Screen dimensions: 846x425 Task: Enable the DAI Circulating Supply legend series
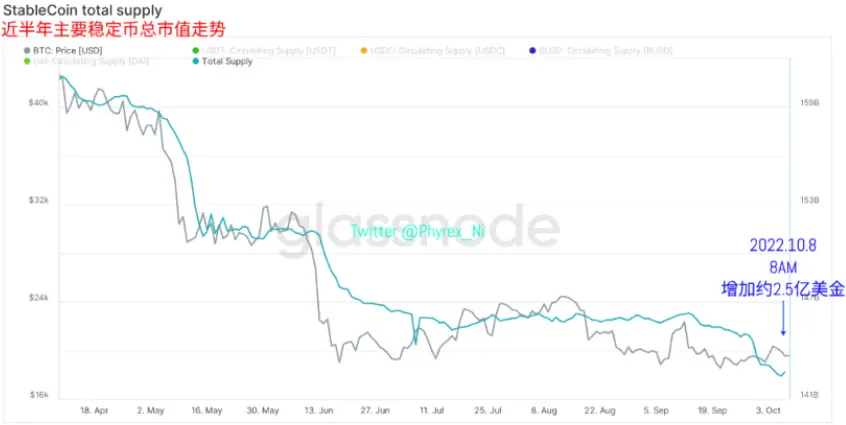[87, 61]
